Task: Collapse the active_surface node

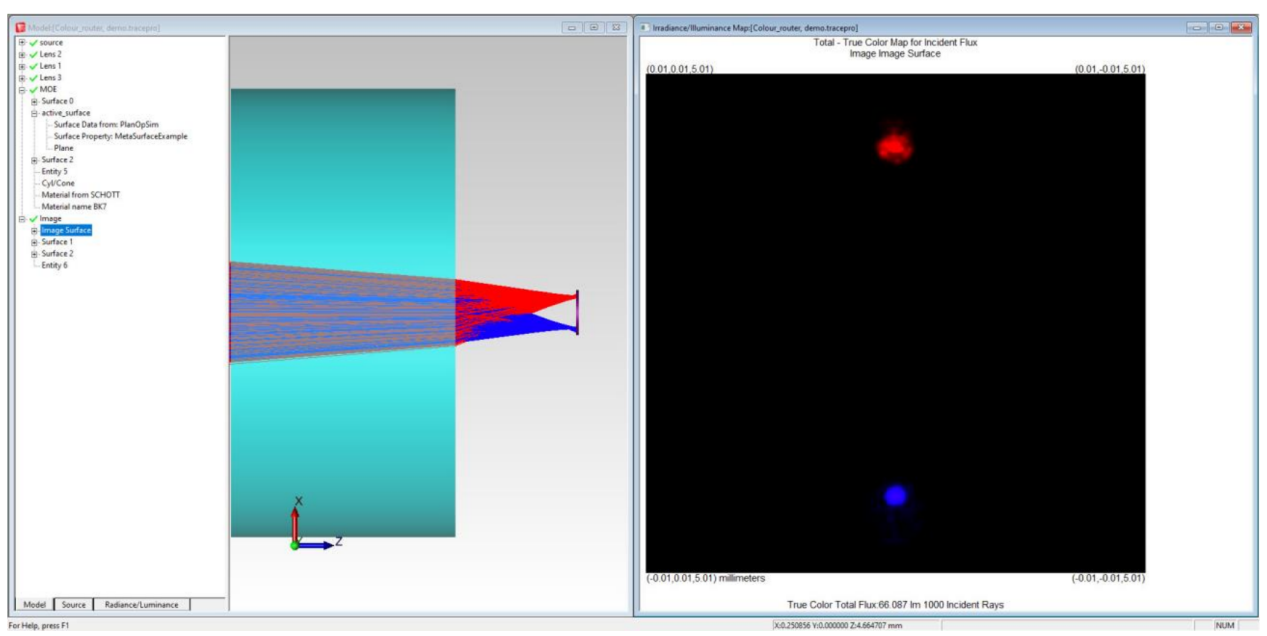Action: pos(35,113)
